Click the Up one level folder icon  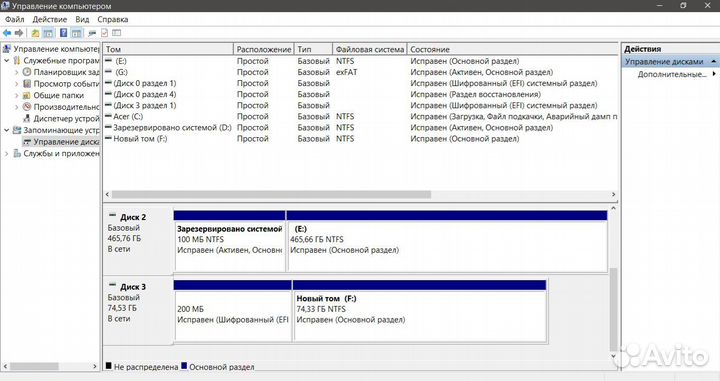[x=35, y=33]
